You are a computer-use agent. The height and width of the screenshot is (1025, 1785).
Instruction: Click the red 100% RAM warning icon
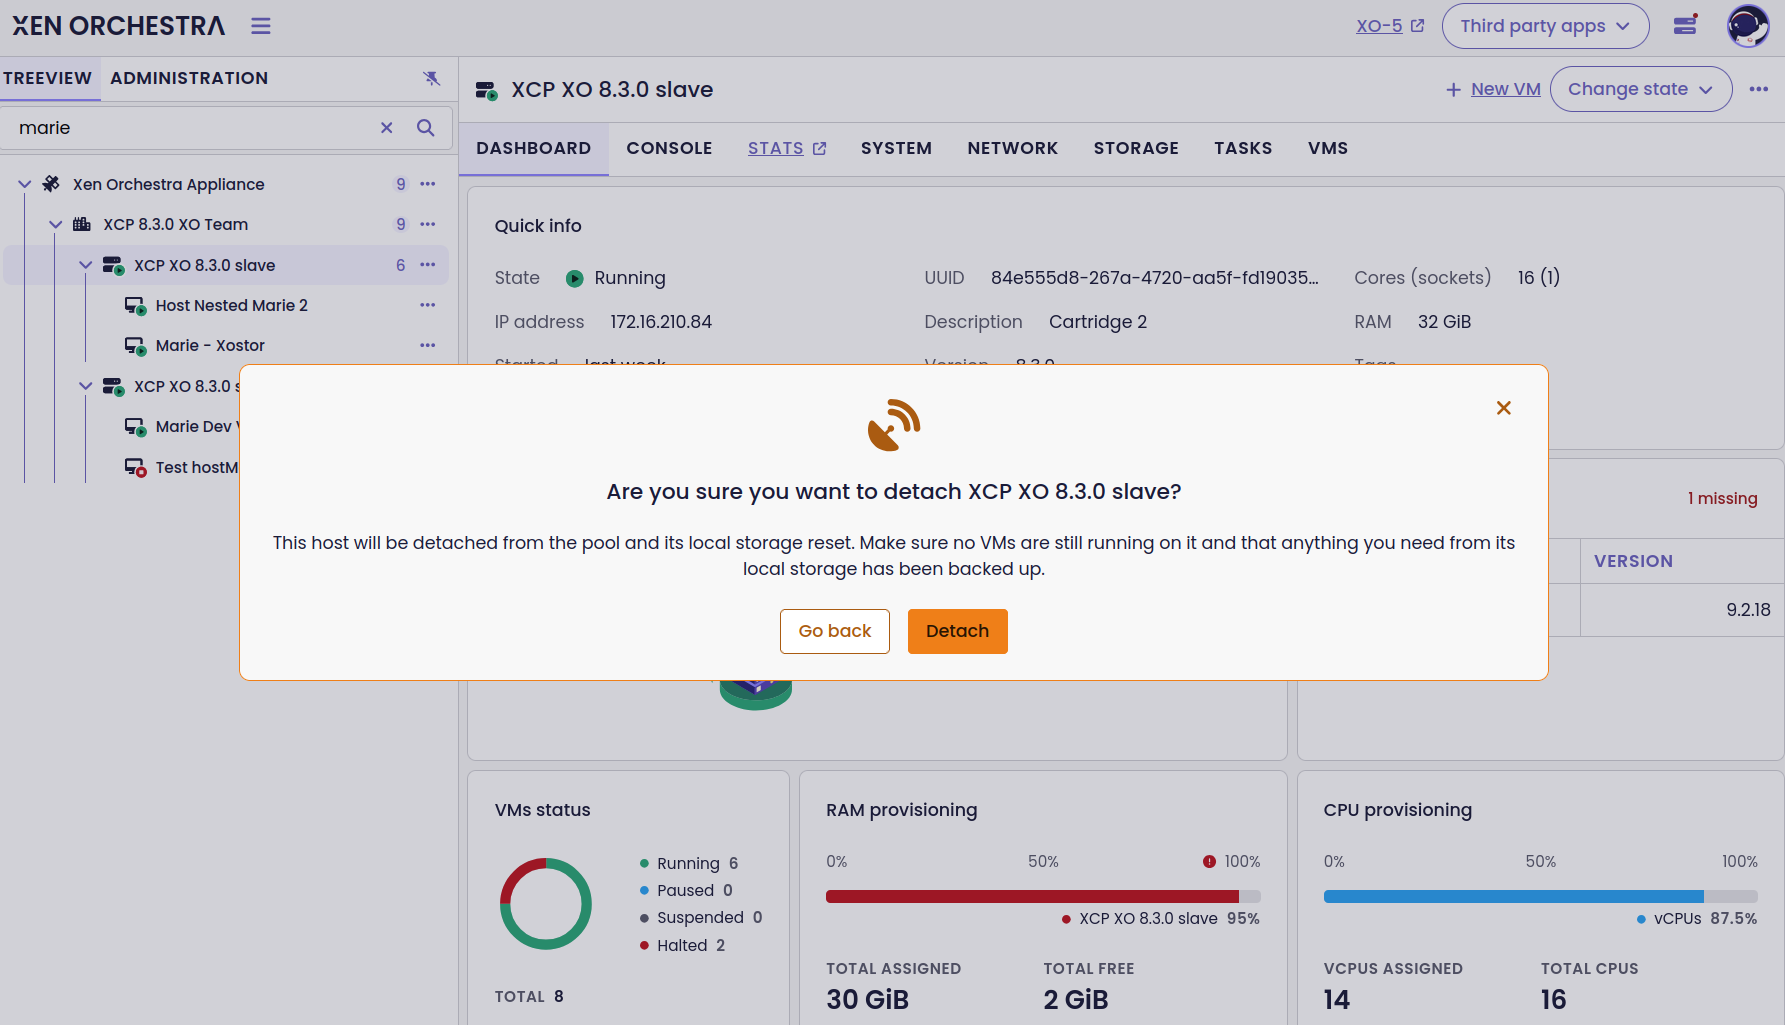[1209, 861]
